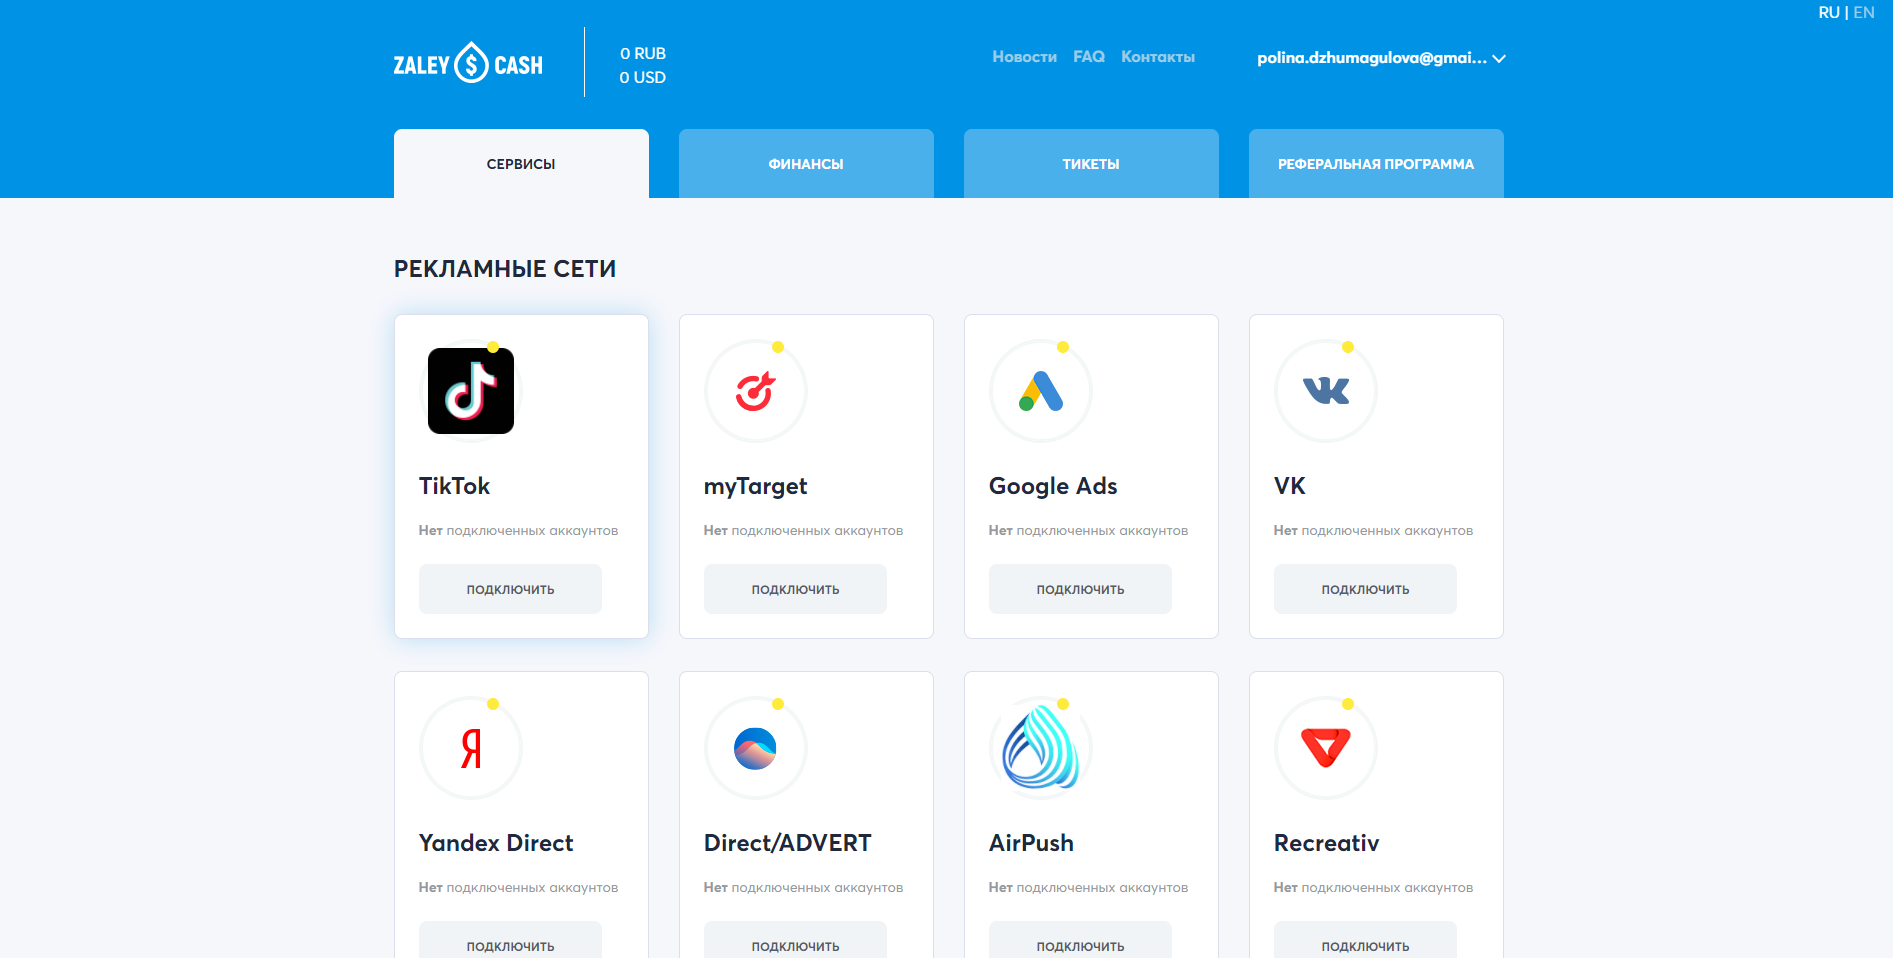The width and height of the screenshot is (1893, 958).
Task: Select the Yandex Direct card title
Action: coord(496,843)
